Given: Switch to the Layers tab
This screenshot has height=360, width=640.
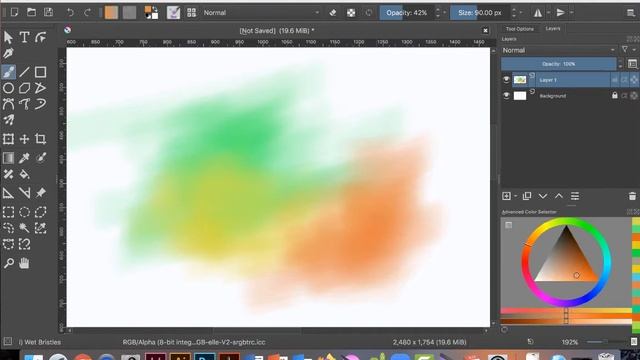Looking at the screenshot, I should pos(553,29).
